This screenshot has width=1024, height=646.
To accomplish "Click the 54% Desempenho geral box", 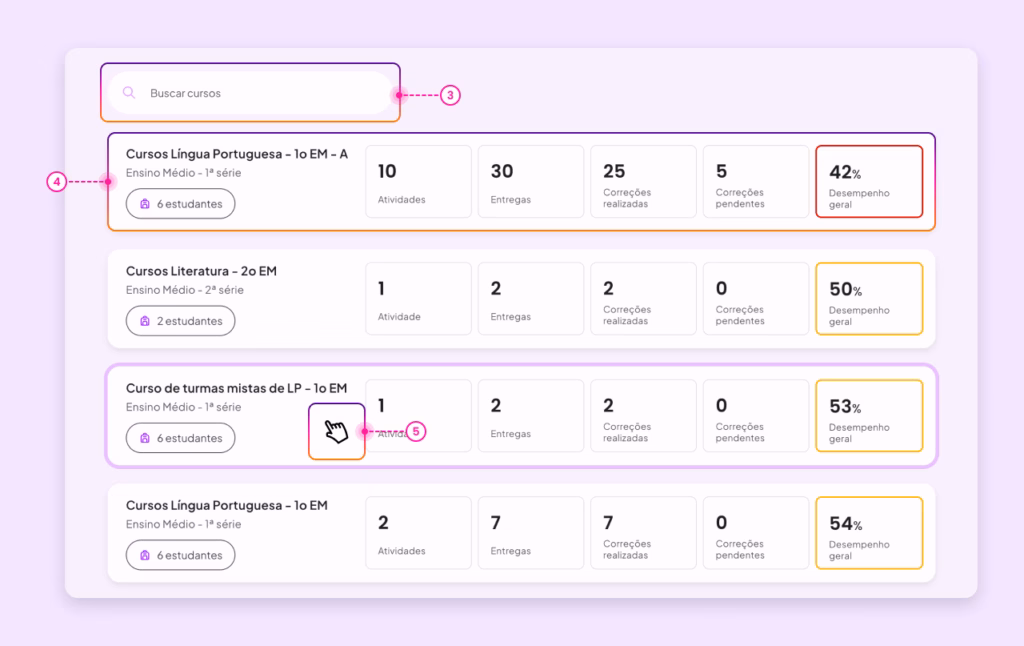I will (x=869, y=533).
